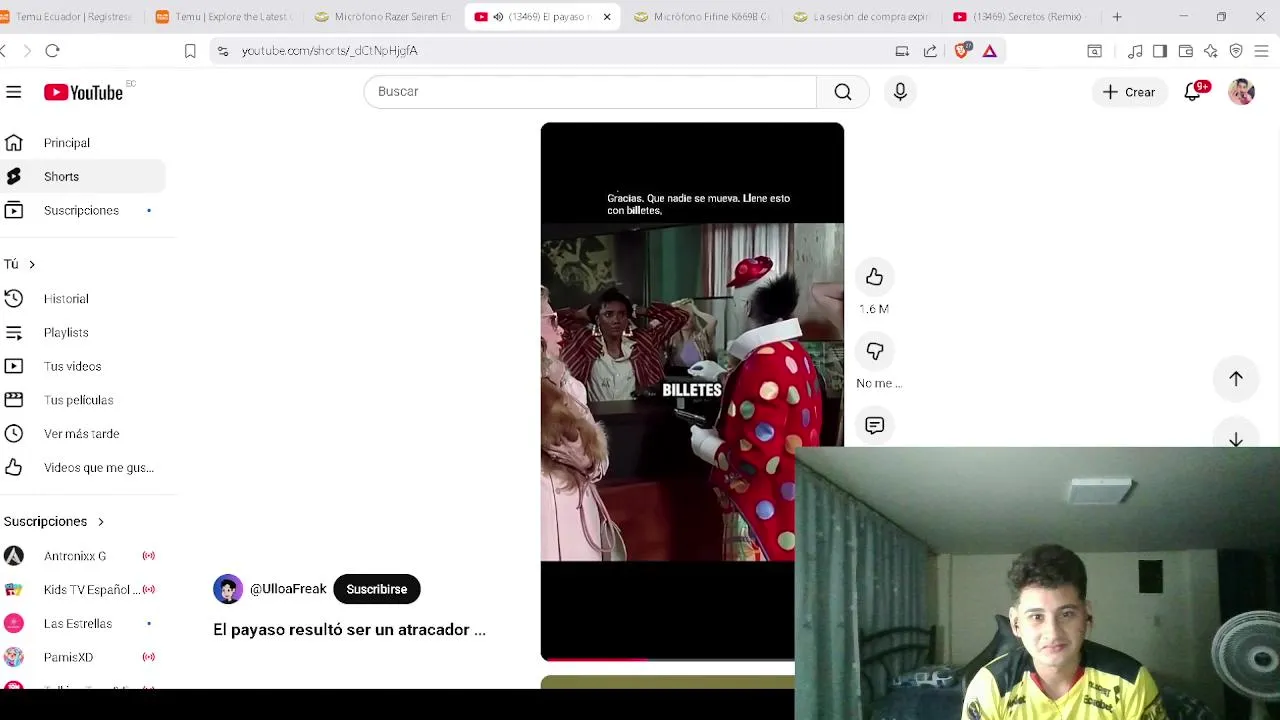Open browser main menu hamburger
Image resolution: width=1280 pixels, height=720 pixels.
pyautogui.click(x=1262, y=51)
